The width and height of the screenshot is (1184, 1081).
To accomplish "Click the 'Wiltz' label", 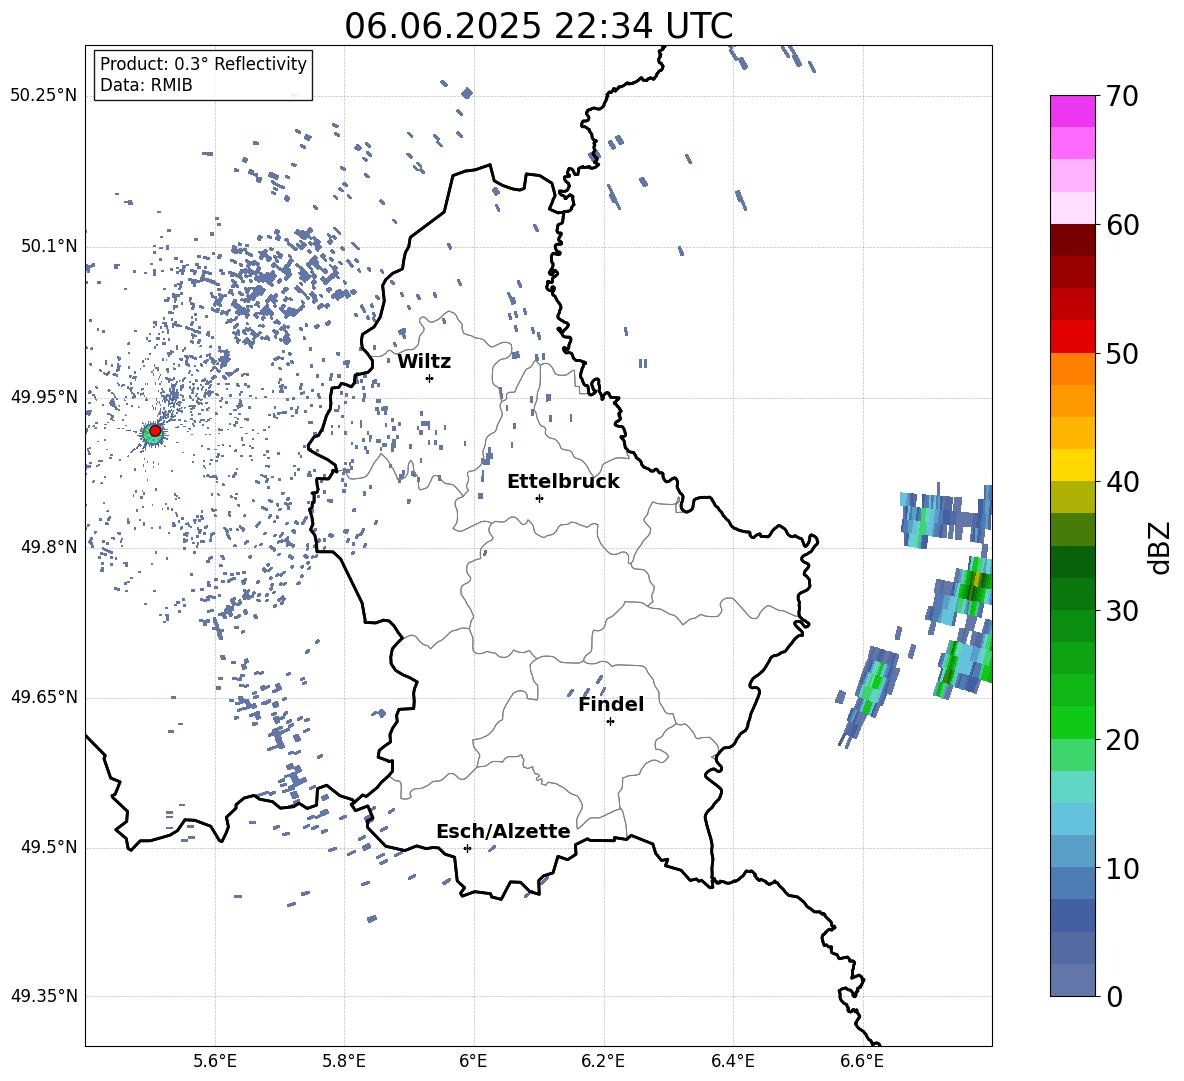I will click(424, 362).
